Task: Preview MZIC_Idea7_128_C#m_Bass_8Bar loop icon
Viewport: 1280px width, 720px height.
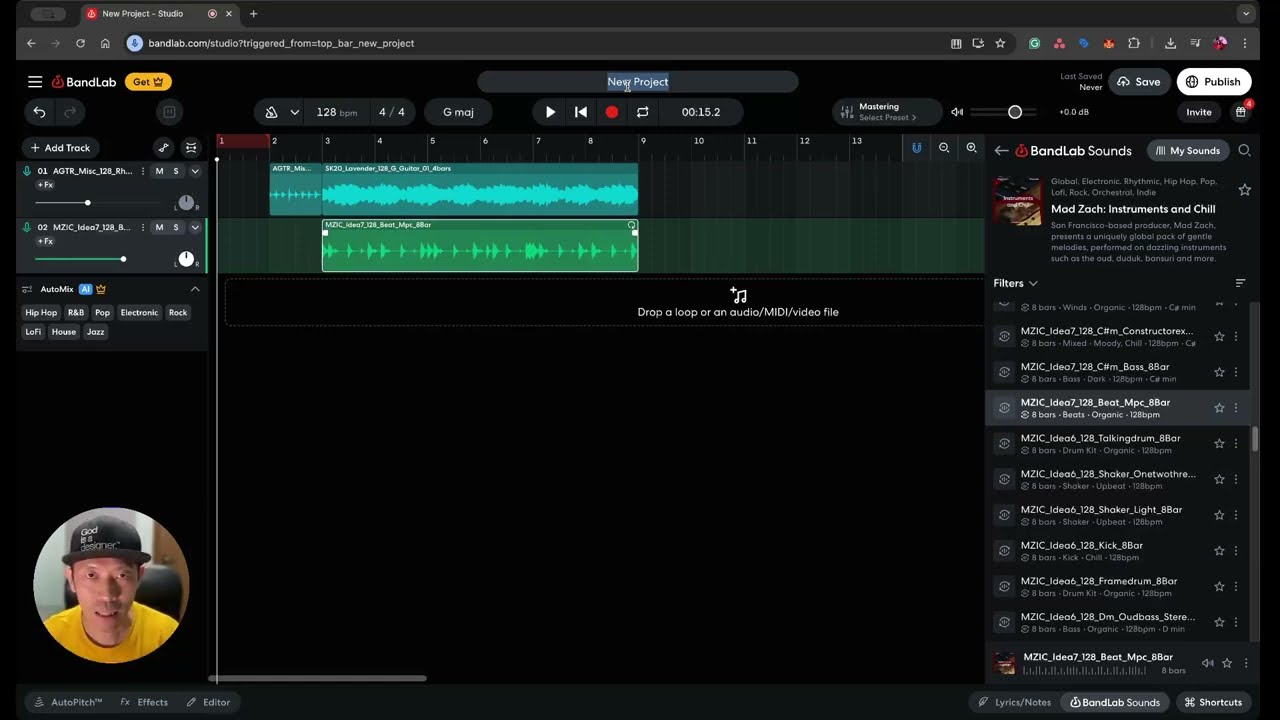Action: point(1004,372)
